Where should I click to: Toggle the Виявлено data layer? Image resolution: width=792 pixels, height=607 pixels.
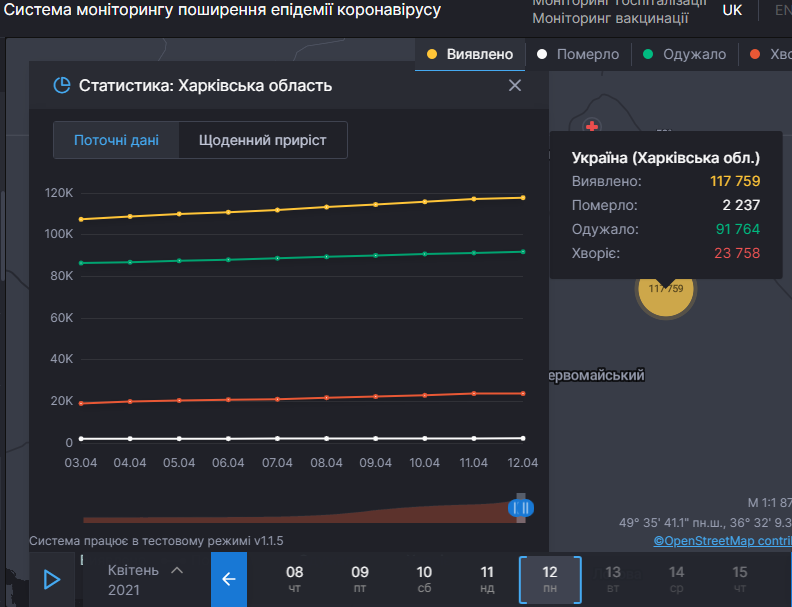[470, 54]
